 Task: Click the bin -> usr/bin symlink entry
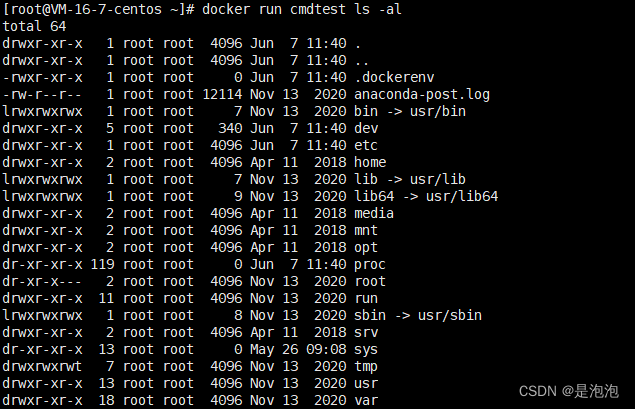tap(410, 111)
